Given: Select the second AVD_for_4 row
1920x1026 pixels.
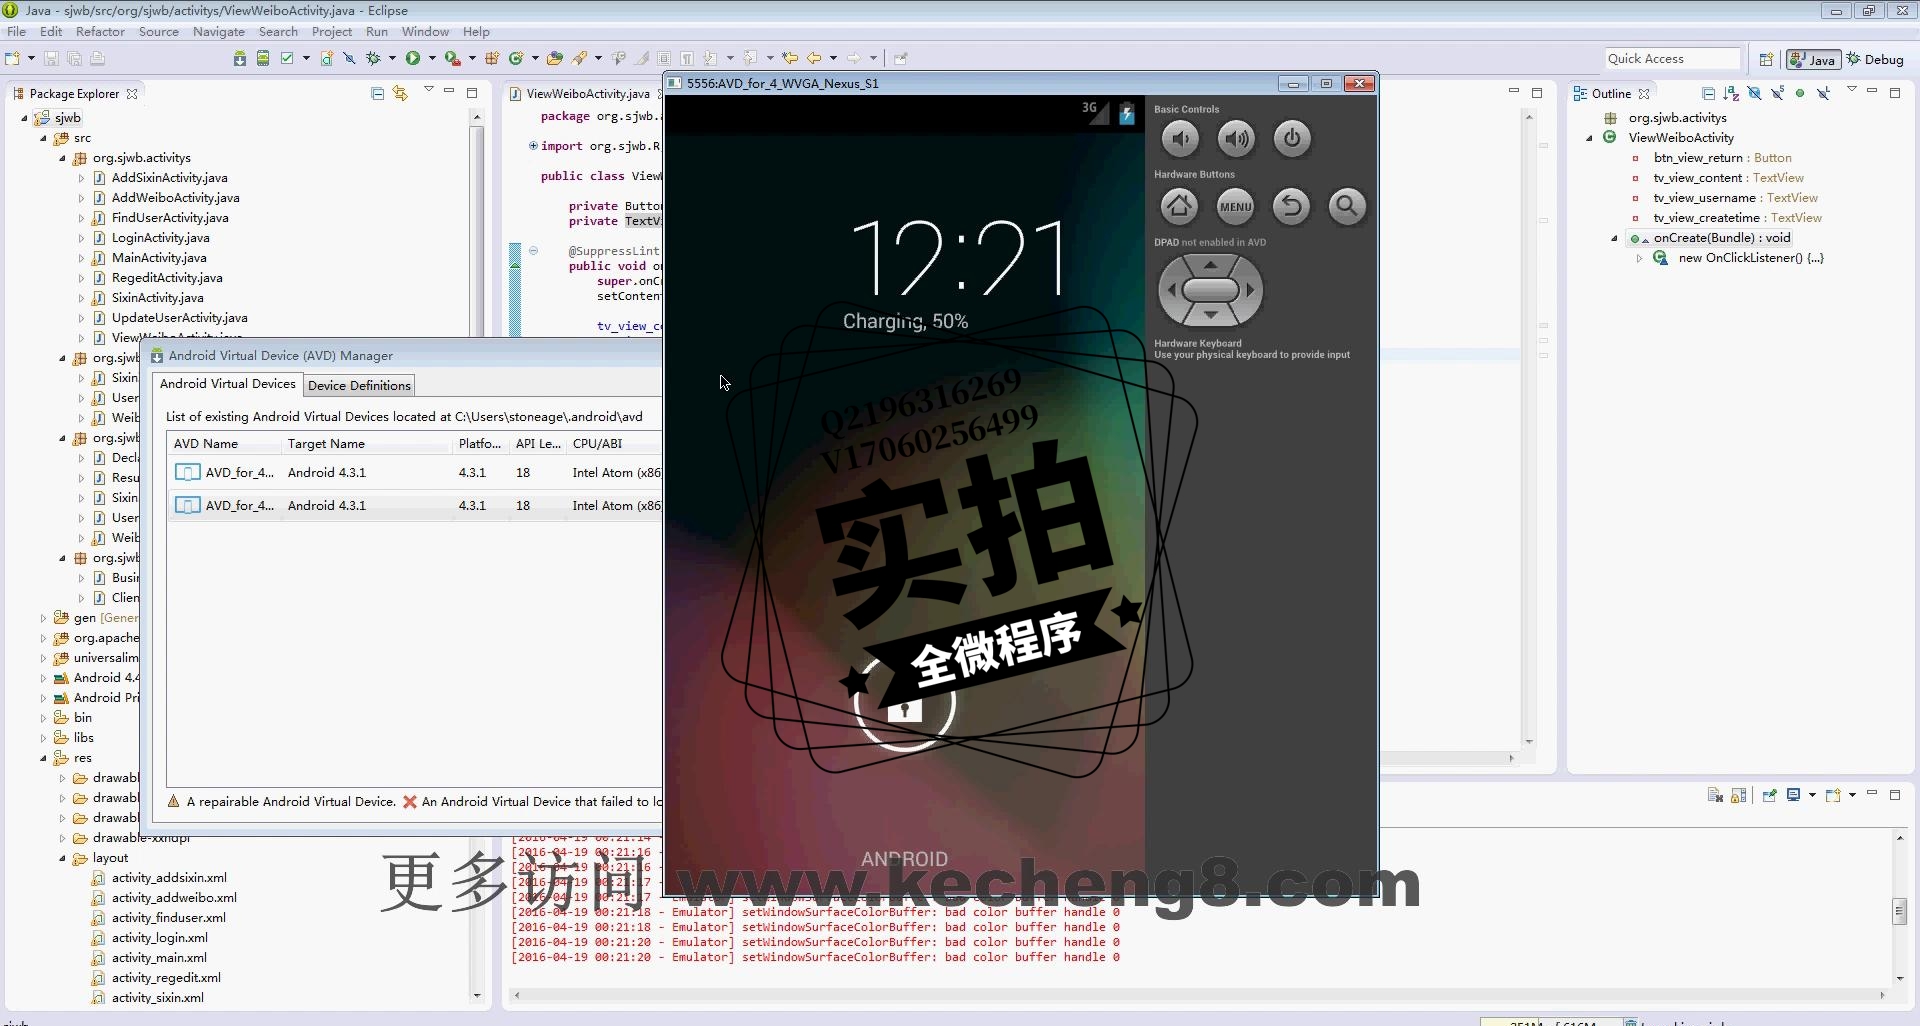Looking at the screenshot, I should [x=415, y=506].
